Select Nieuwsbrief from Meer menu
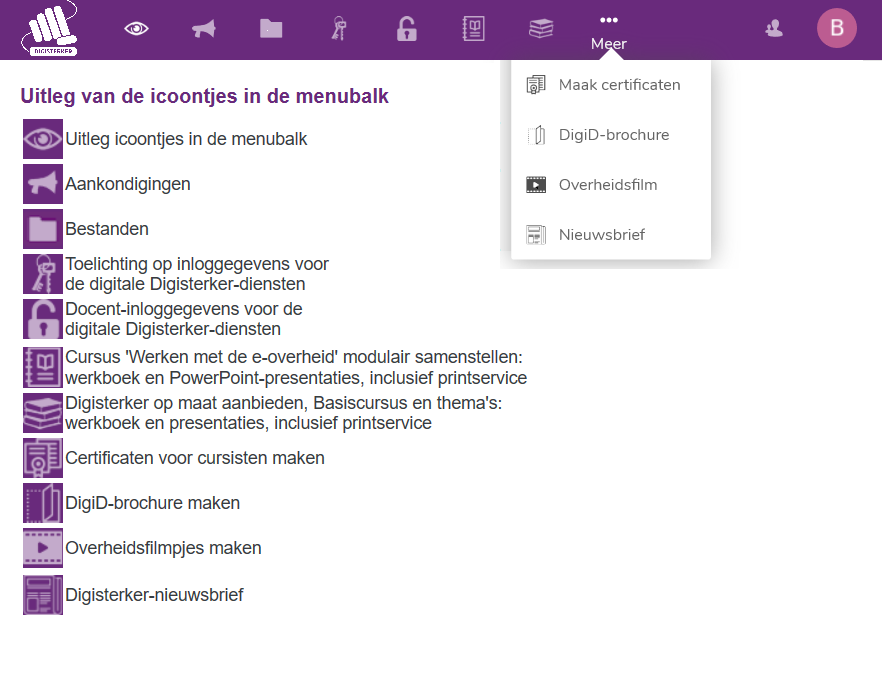The image size is (882, 682). tap(611, 235)
